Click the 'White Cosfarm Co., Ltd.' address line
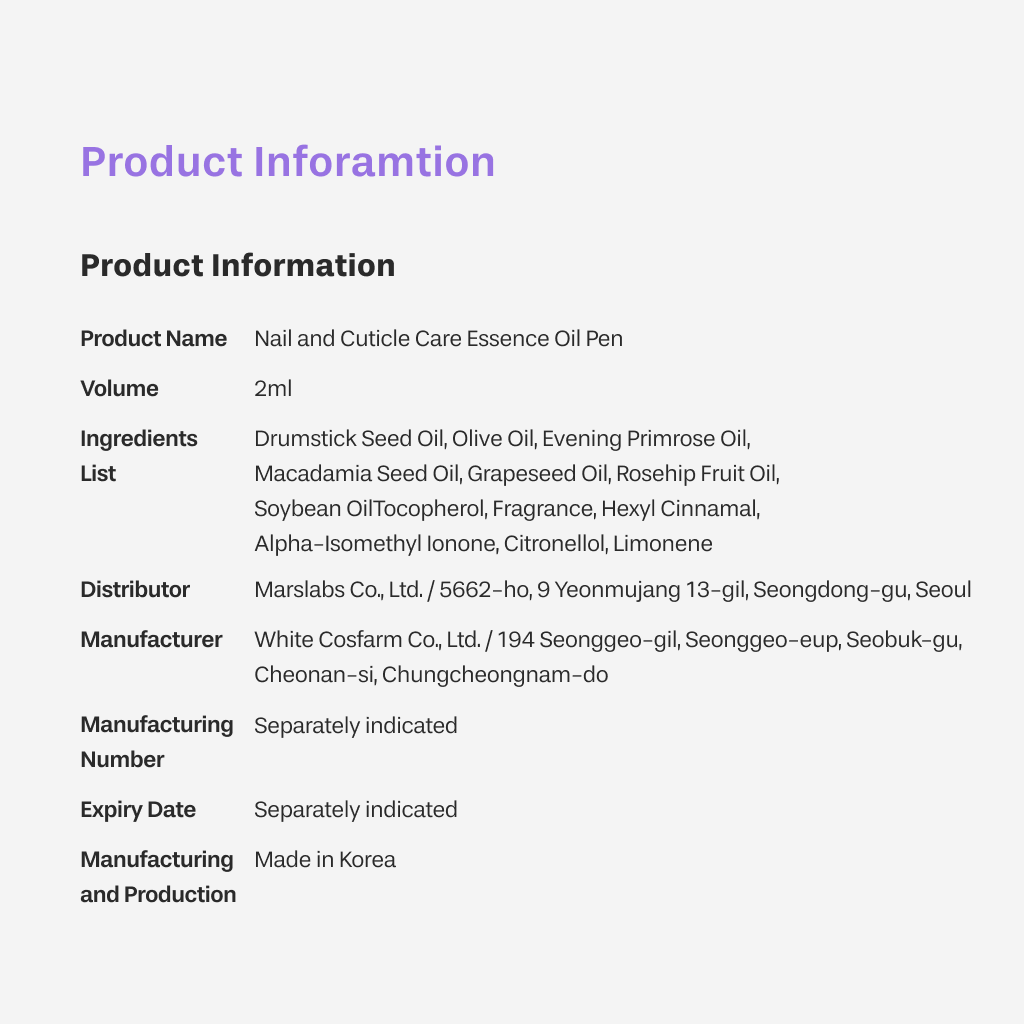 (x=608, y=640)
